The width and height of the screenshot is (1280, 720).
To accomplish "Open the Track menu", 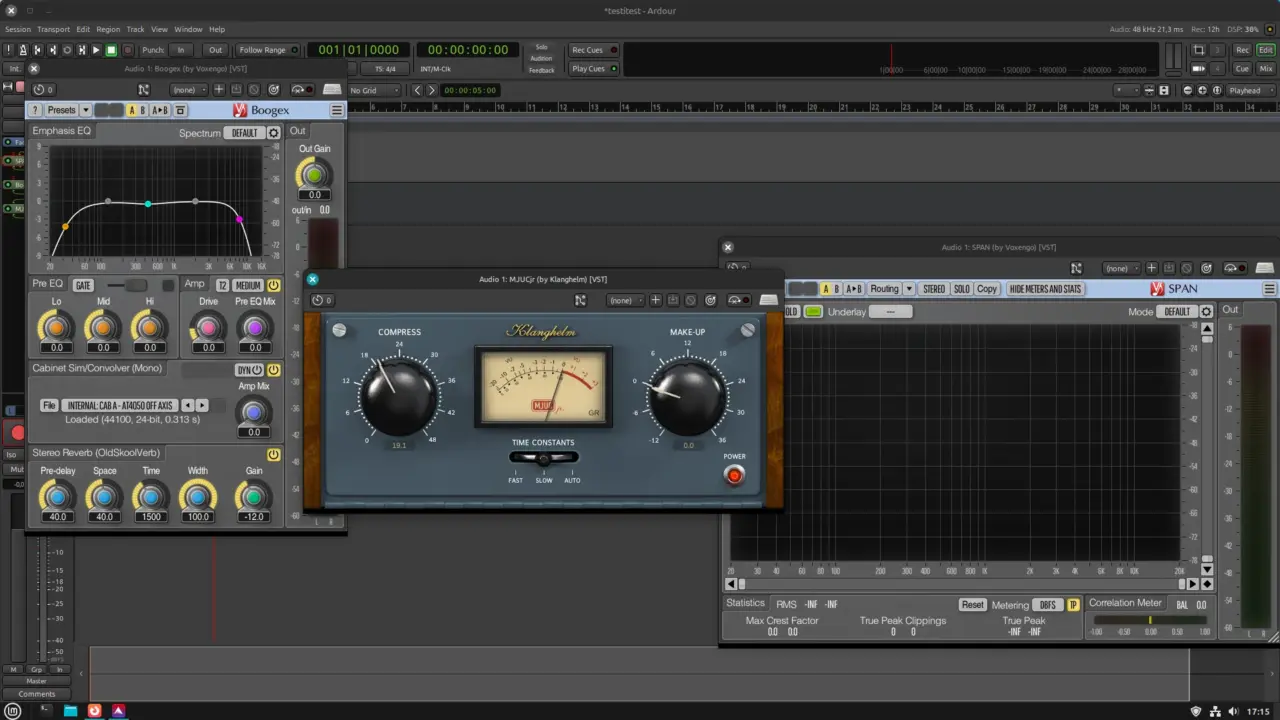I will pos(135,29).
